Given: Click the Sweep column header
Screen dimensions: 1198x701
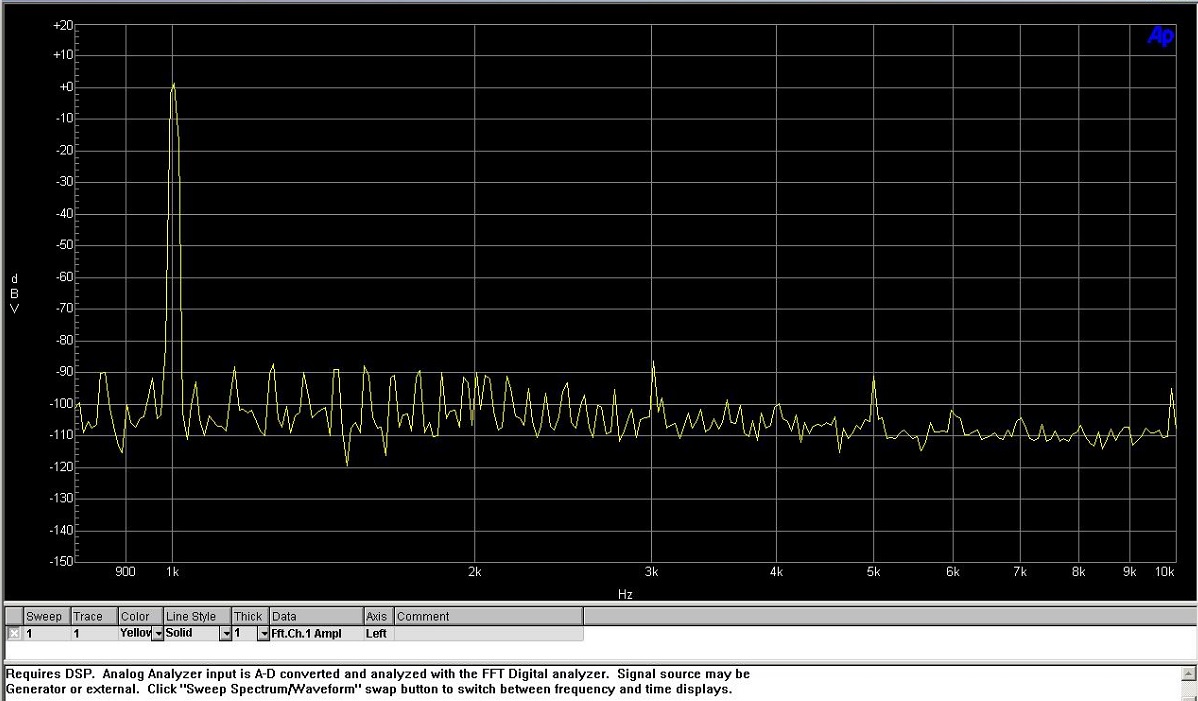Looking at the screenshot, I should pyautogui.click(x=47, y=616).
